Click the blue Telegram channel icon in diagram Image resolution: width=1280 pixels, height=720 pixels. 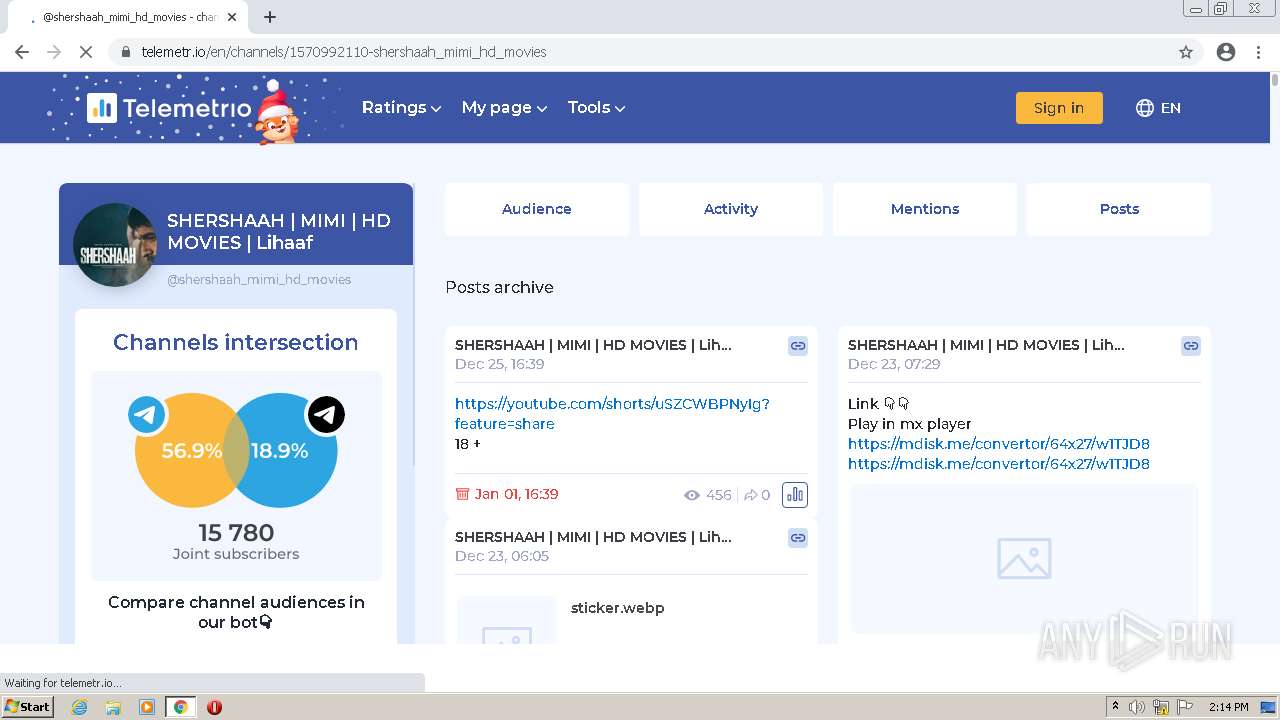point(147,414)
